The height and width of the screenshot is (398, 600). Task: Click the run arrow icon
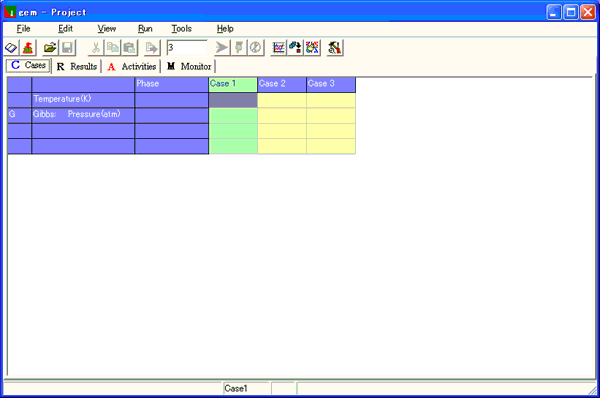click(x=222, y=48)
